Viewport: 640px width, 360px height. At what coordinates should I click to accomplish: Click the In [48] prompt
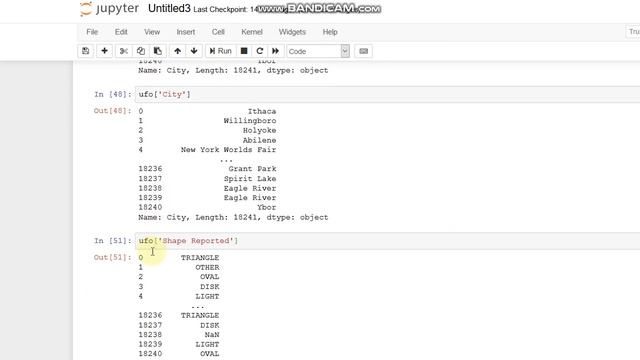113,94
